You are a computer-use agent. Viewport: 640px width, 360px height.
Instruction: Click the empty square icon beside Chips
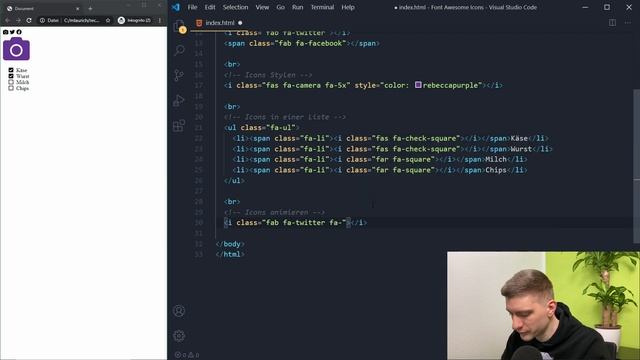(11, 88)
